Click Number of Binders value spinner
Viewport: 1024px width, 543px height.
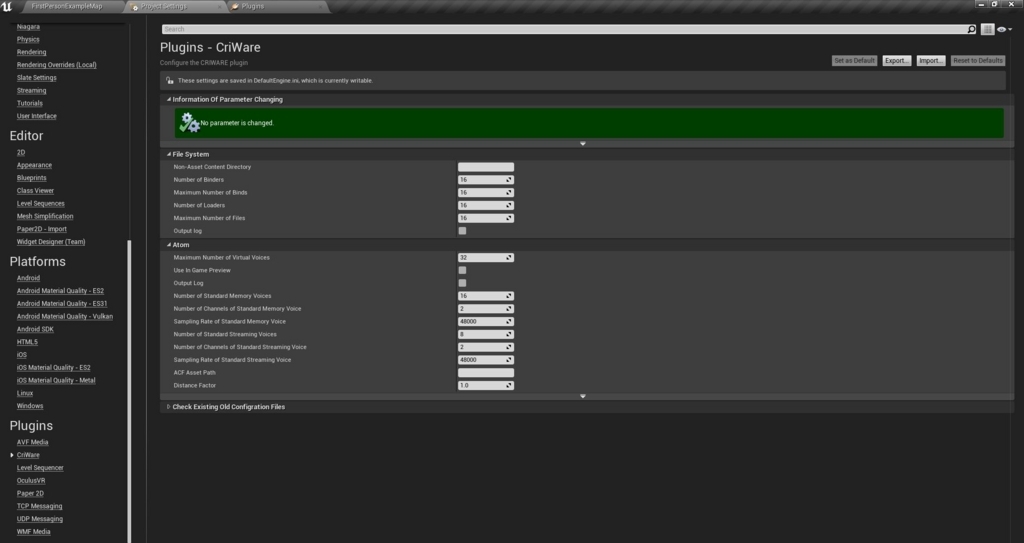click(x=486, y=180)
